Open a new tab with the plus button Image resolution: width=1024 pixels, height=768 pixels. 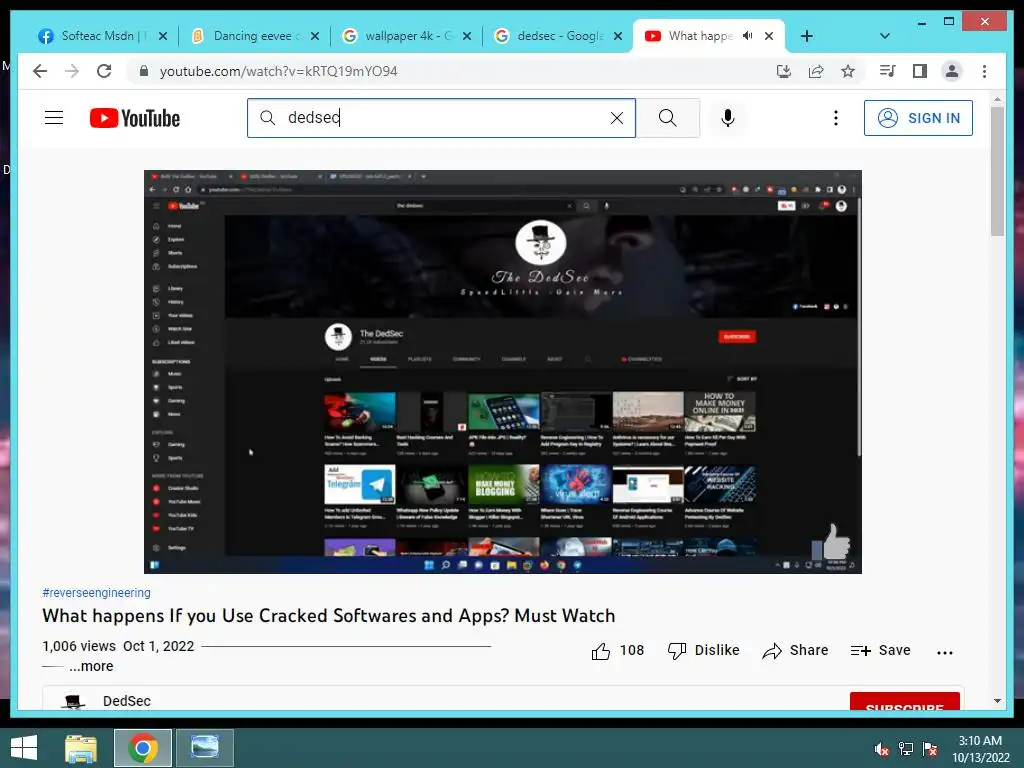(x=807, y=36)
